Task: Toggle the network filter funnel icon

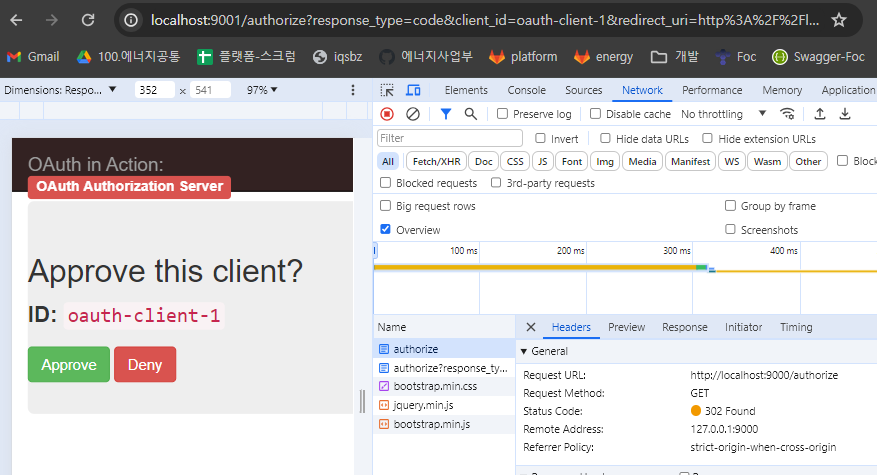Action: click(446, 114)
